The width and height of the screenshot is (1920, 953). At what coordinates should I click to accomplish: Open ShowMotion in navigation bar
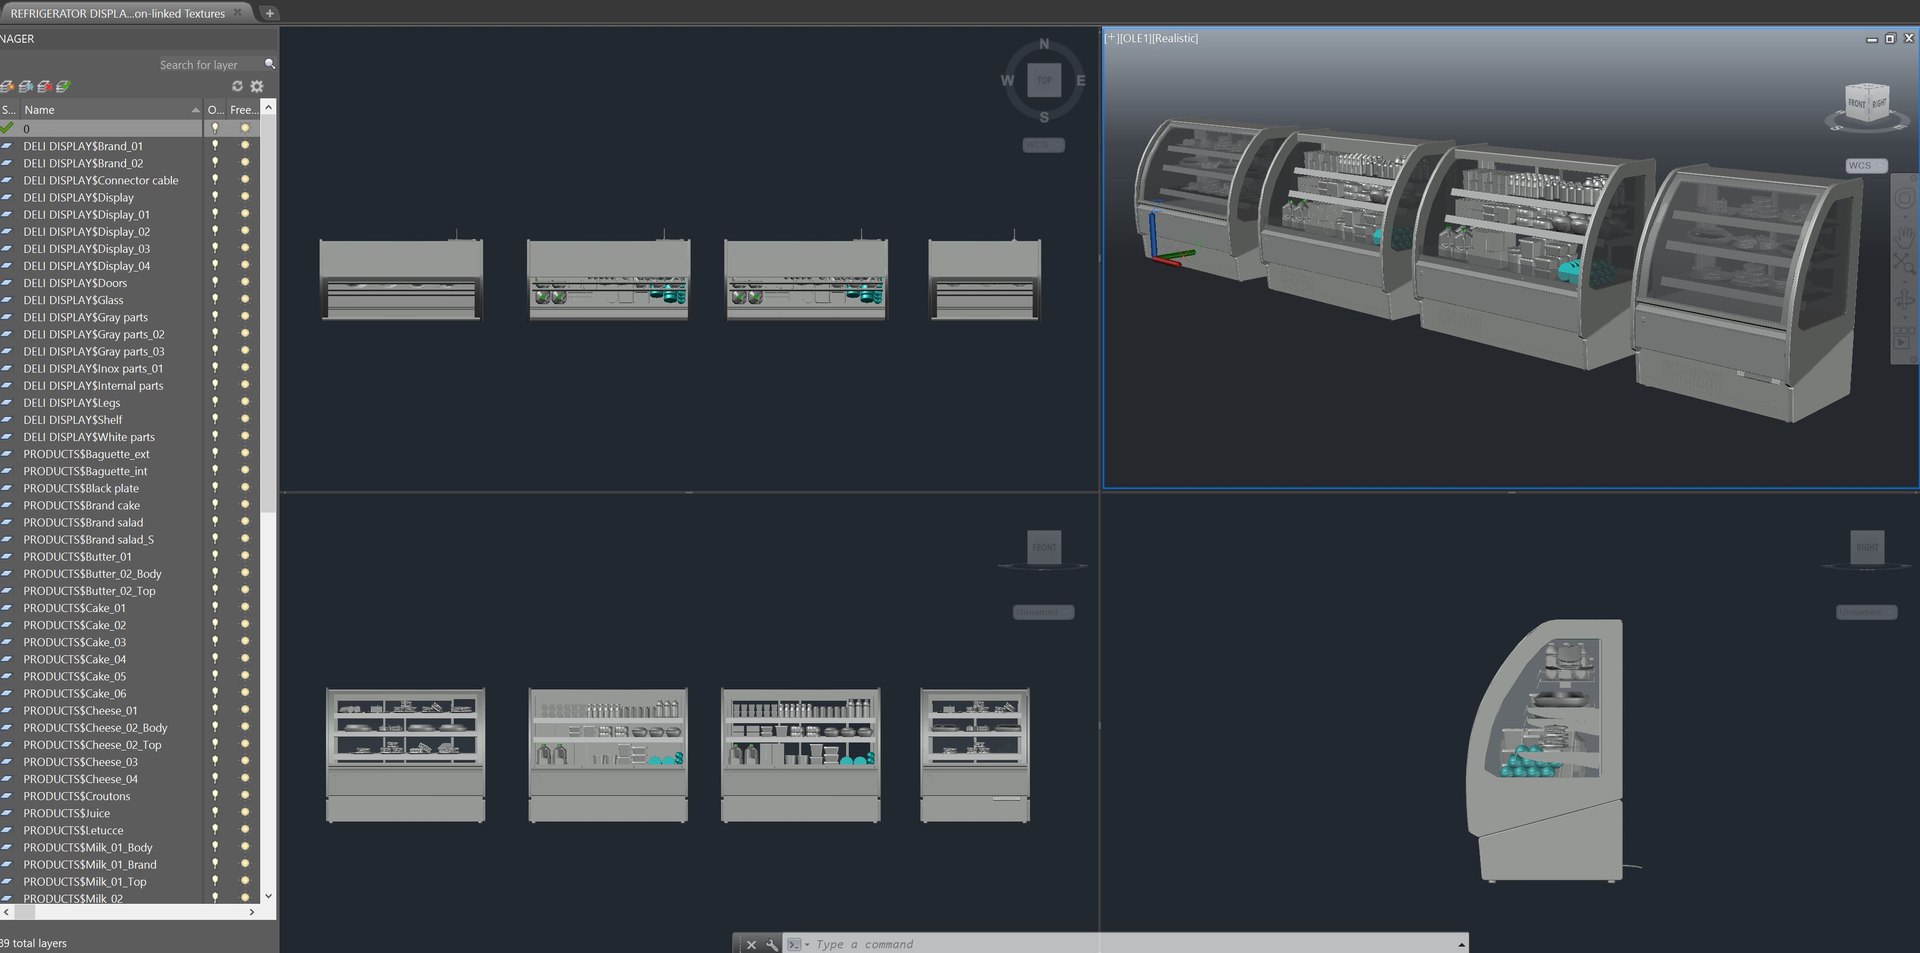click(1904, 337)
